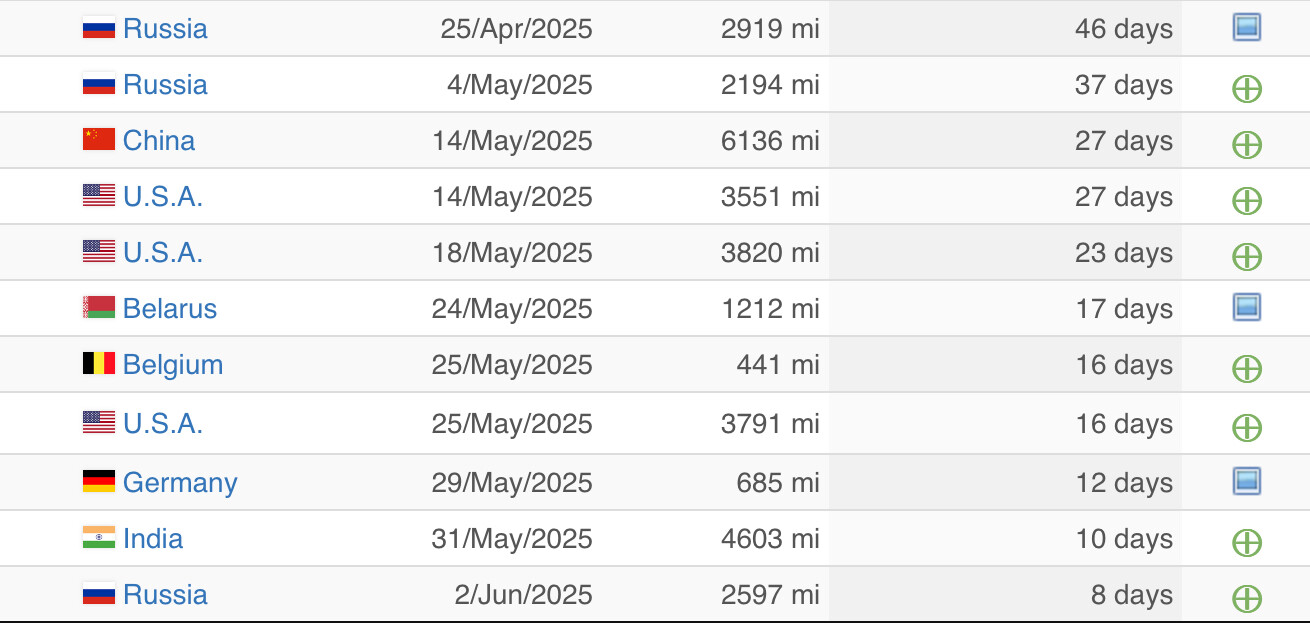This screenshot has width=1310, height=627.
Task: Expand the U.S.A. 3791 mi entry plus icon
Action: point(1246,428)
